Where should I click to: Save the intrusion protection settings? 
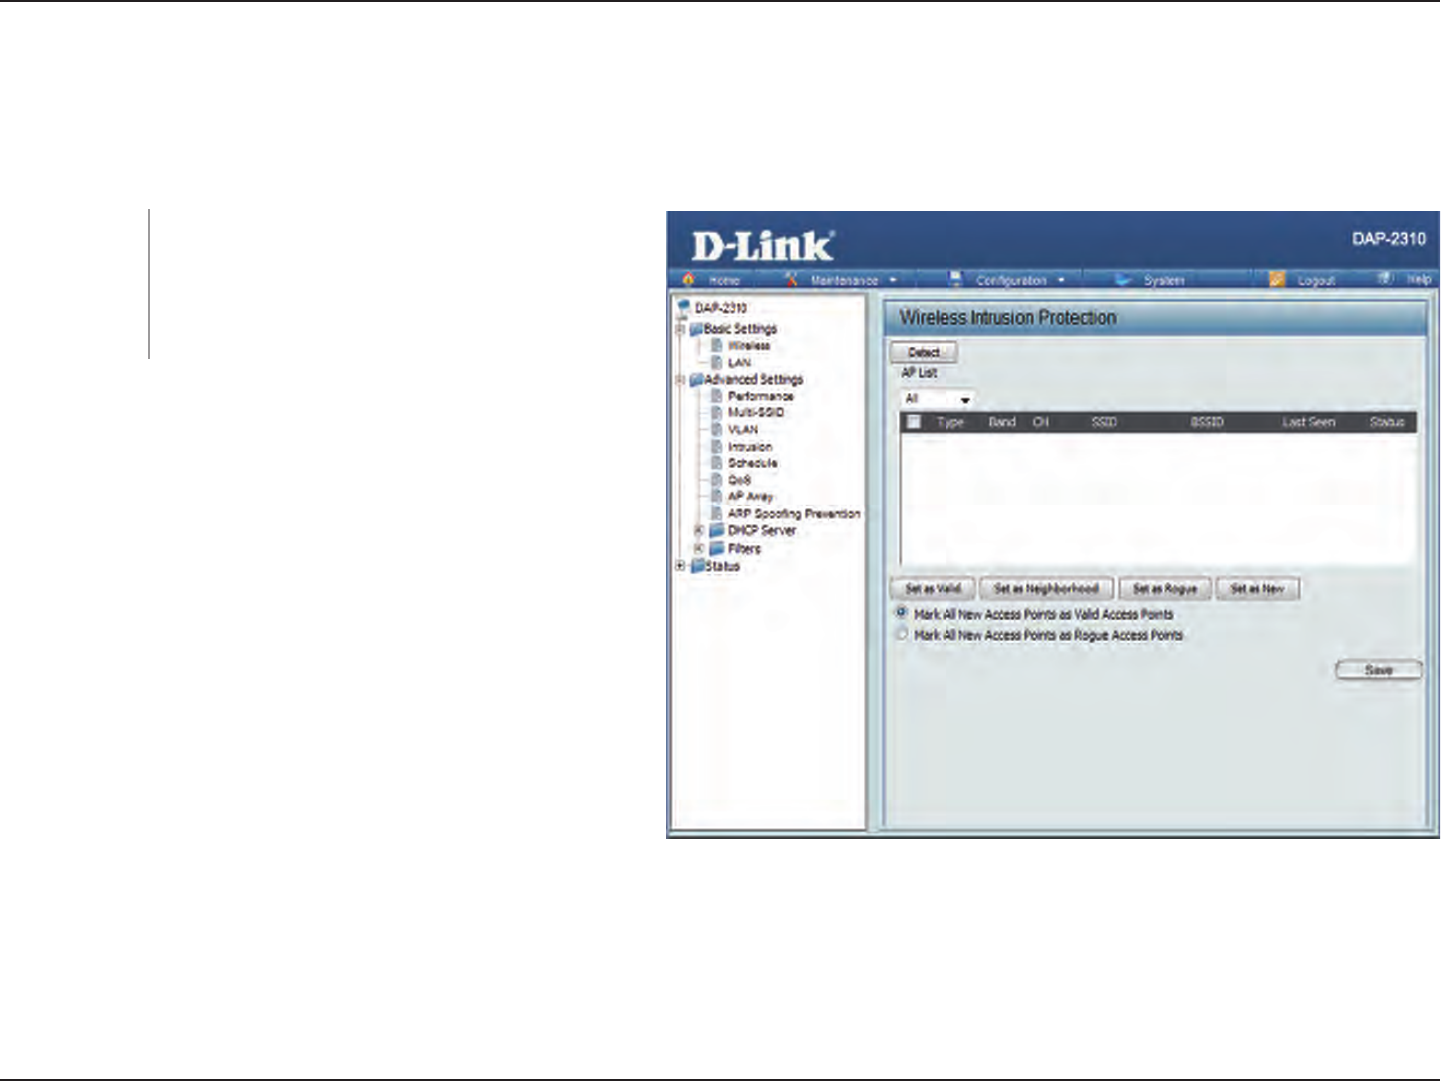1379,670
